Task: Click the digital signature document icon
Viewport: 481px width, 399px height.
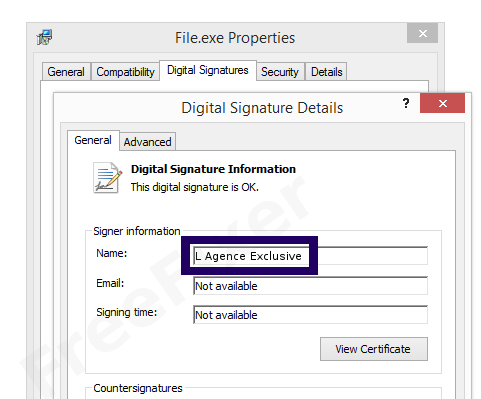Action: 107,178
